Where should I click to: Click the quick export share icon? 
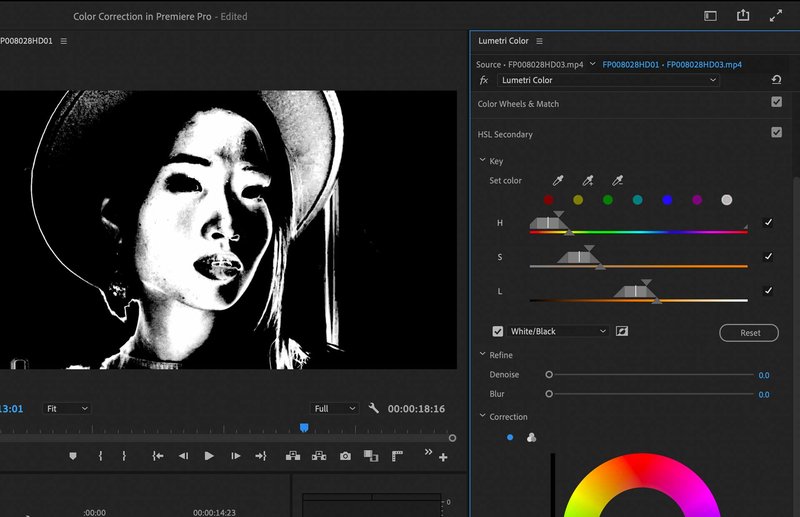point(743,15)
